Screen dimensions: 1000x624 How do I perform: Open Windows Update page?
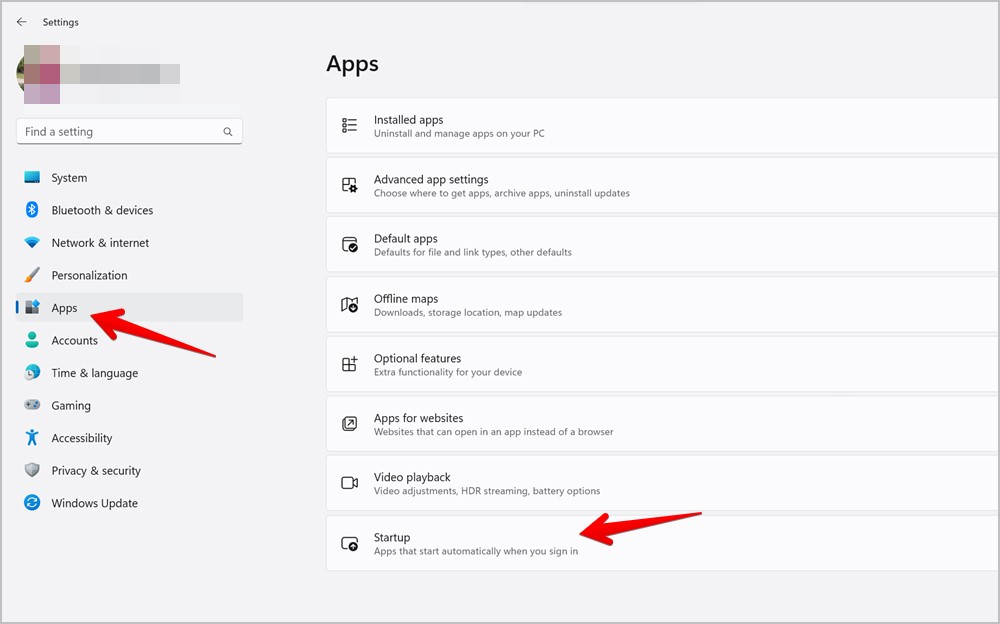[129, 503]
